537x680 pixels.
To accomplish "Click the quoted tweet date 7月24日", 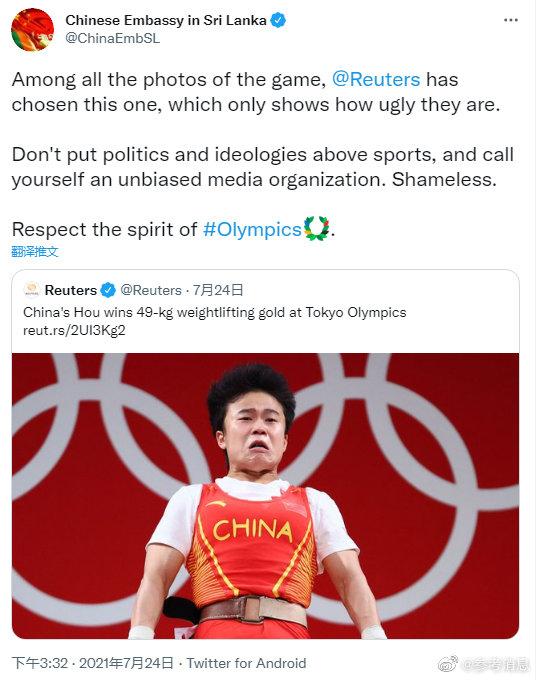I will 218,290.
